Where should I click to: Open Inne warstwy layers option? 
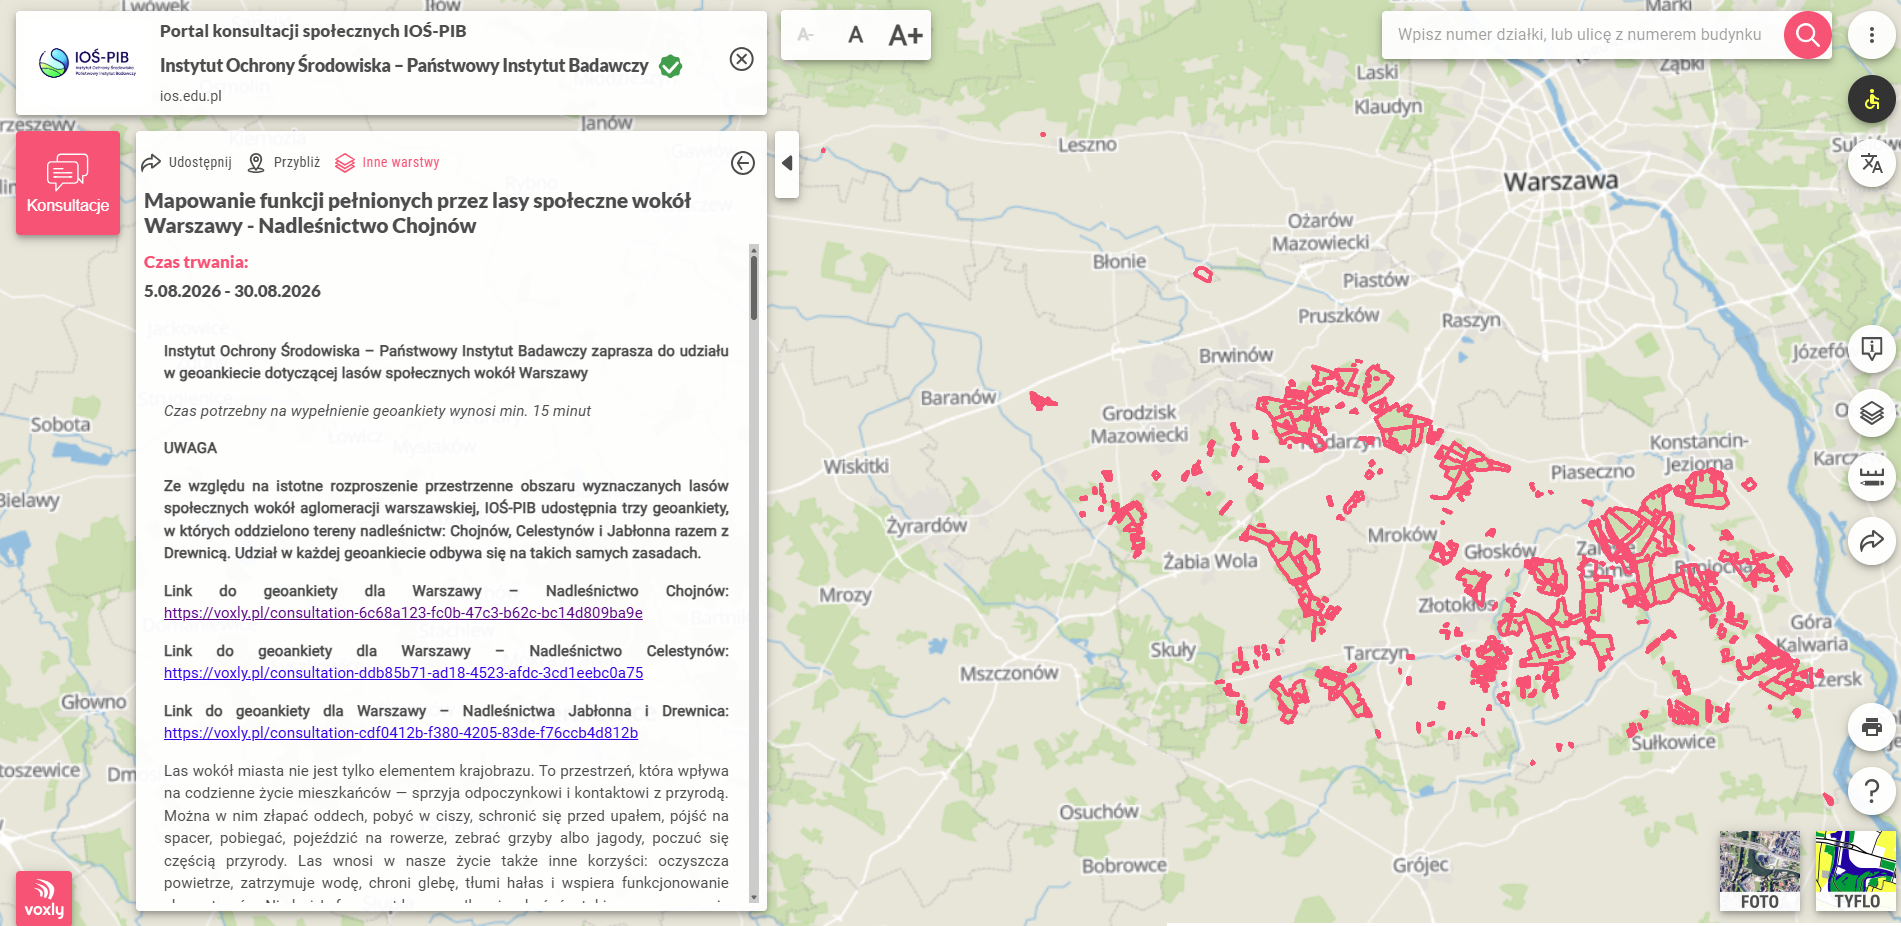click(388, 162)
